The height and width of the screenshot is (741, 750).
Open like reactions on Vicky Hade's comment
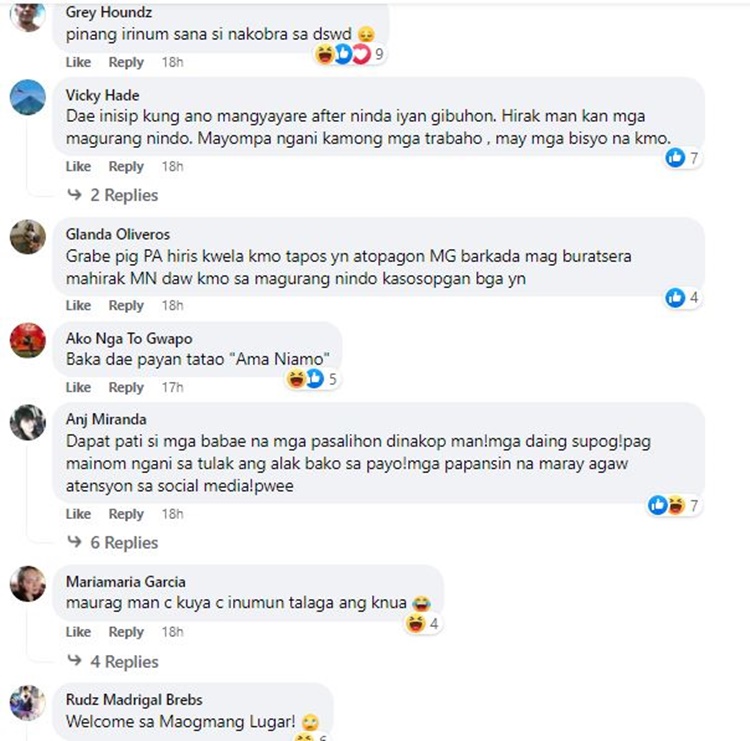(x=683, y=158)
